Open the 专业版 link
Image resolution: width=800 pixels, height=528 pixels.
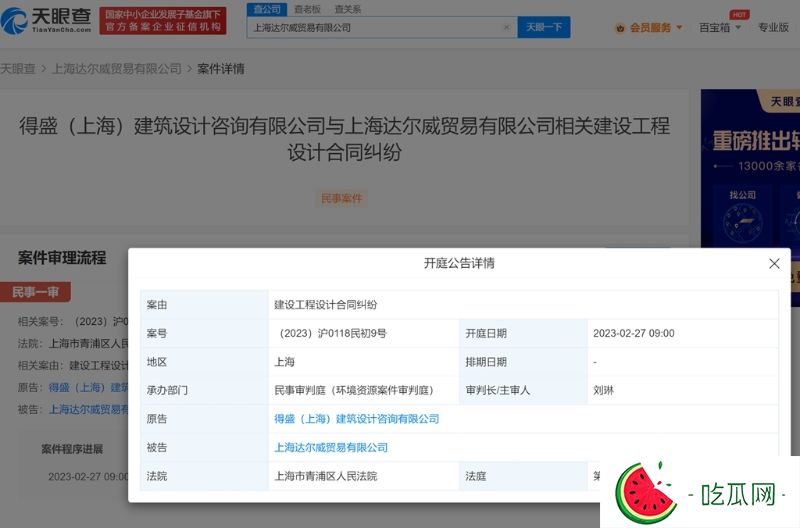click(x=773, y=28)
